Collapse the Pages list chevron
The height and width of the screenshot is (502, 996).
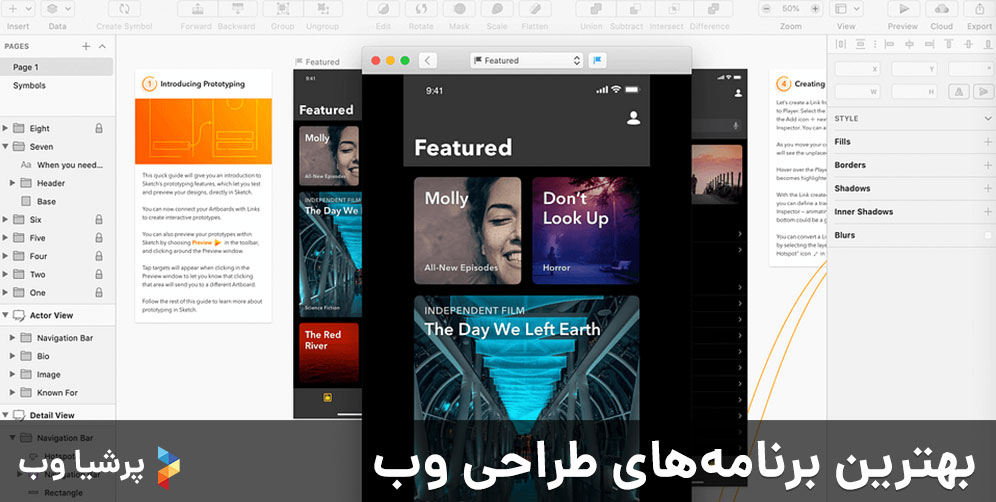(x=102, y=46)
